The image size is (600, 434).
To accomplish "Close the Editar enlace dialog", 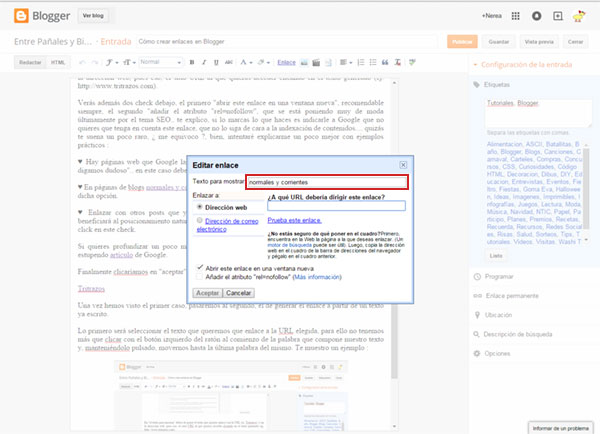I will 403,165.
